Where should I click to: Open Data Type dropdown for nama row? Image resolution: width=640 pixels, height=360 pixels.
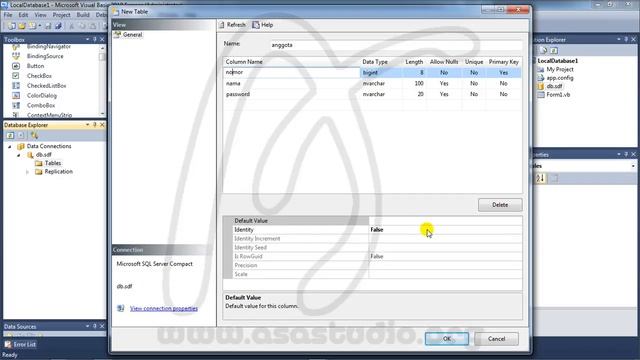(x=381, y=83)
